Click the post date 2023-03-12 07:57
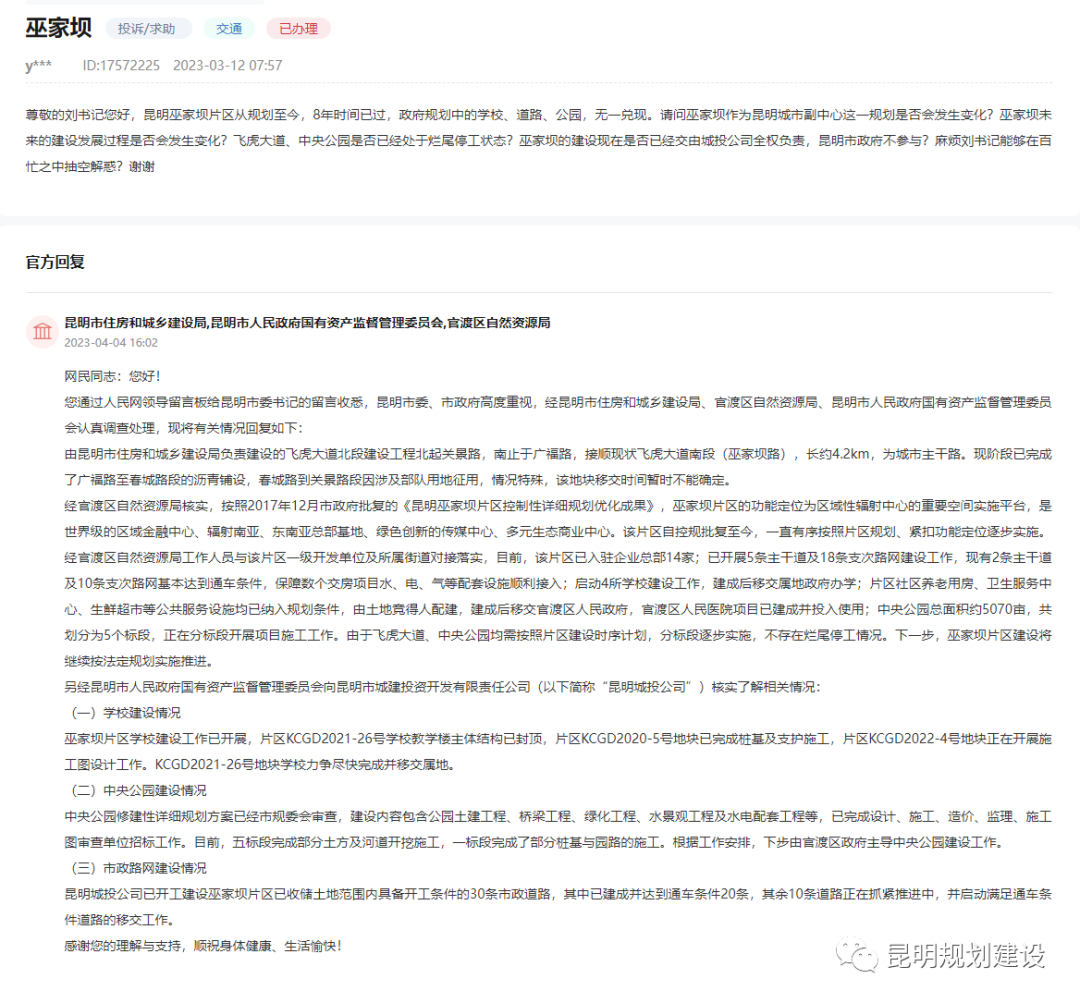The width and height of the screenshot is (1080, 1003). click(228, 65)
